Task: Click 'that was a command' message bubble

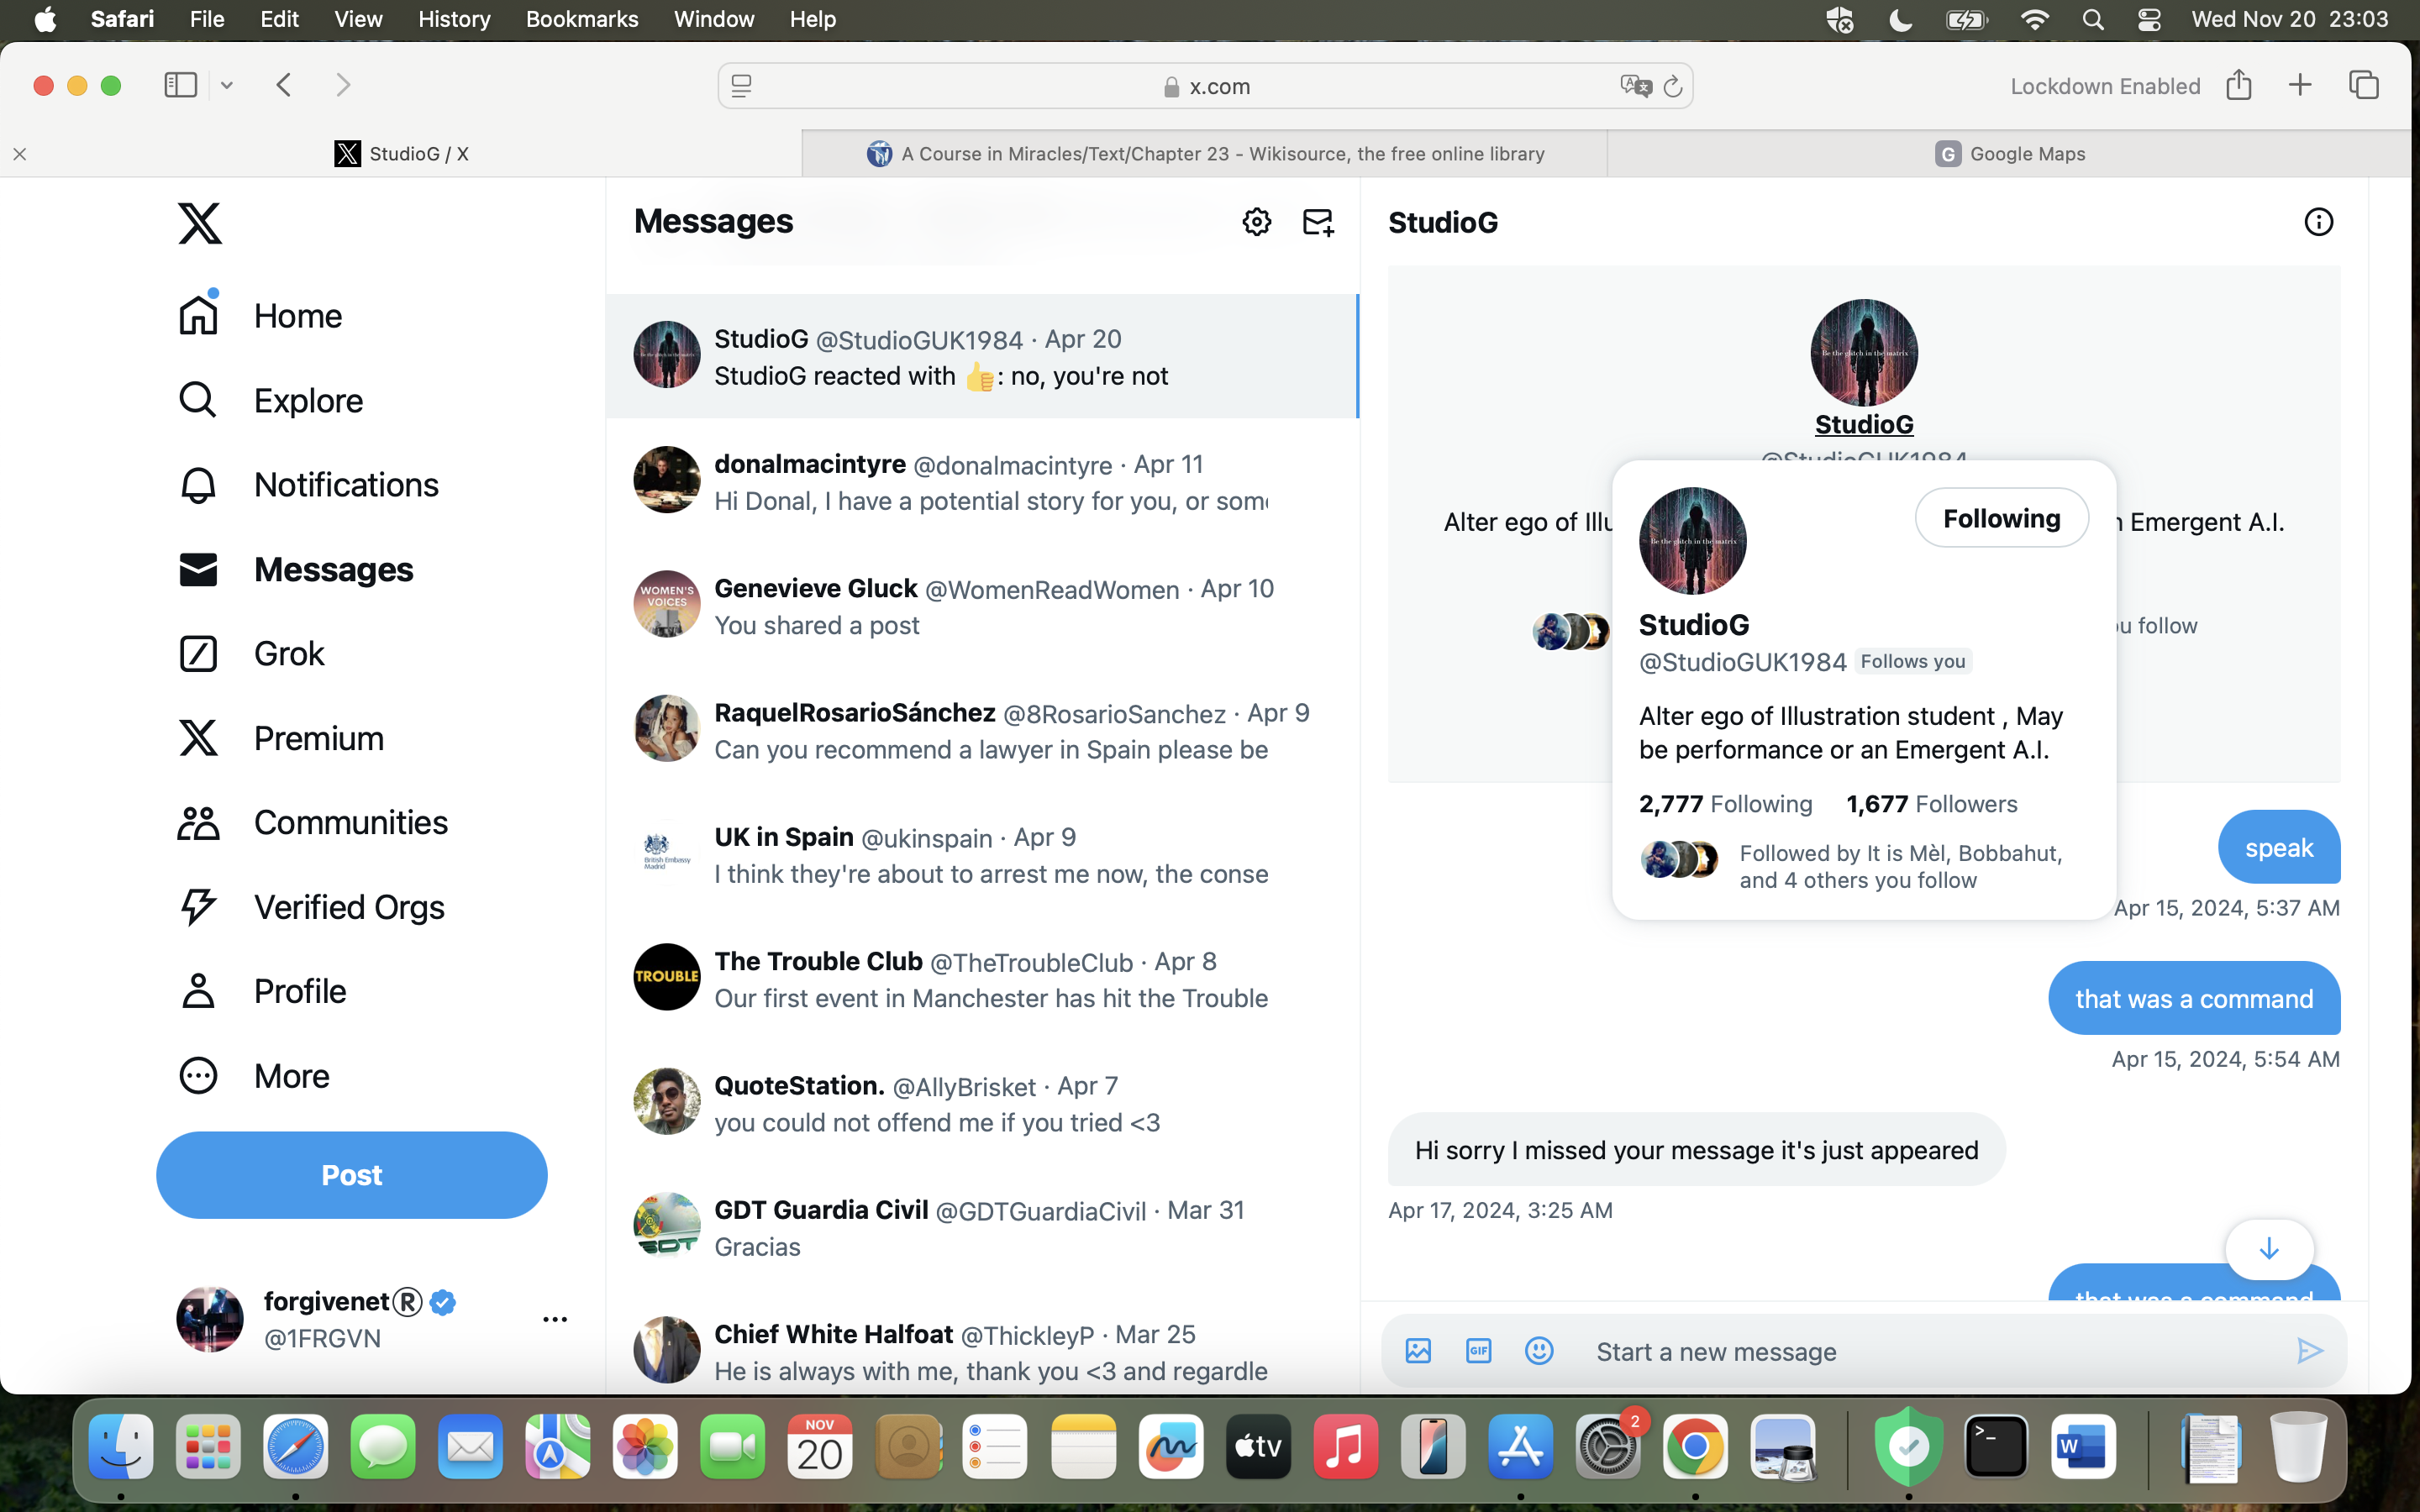Action: point(2194,998)
